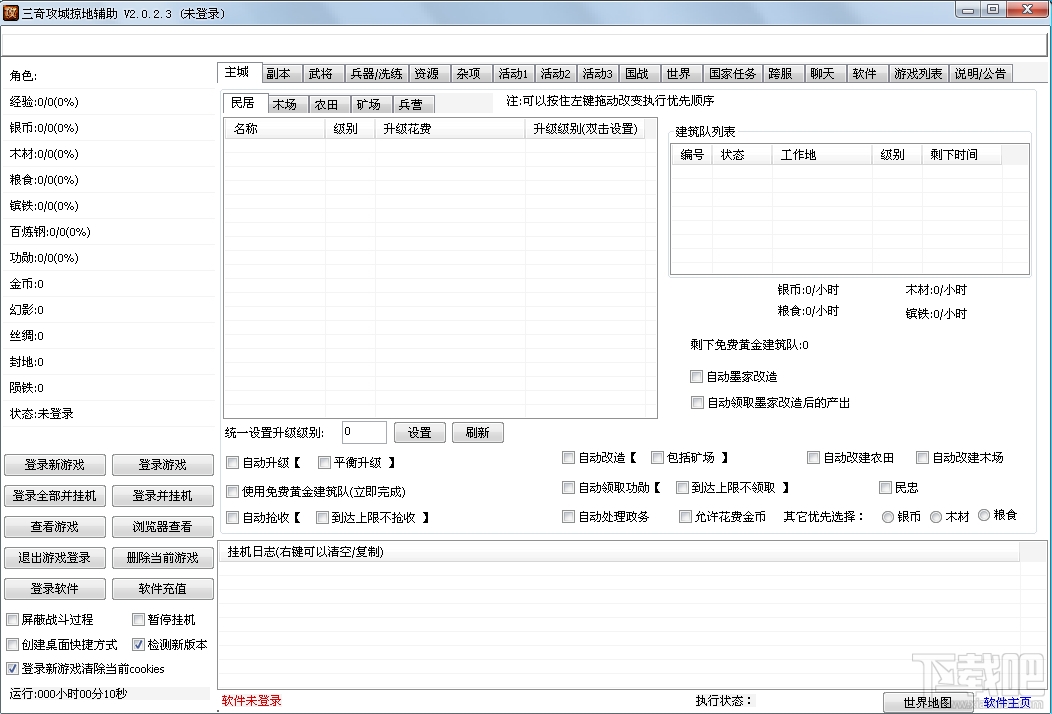Select the 粮食 priority radio button

click(984, 515)
